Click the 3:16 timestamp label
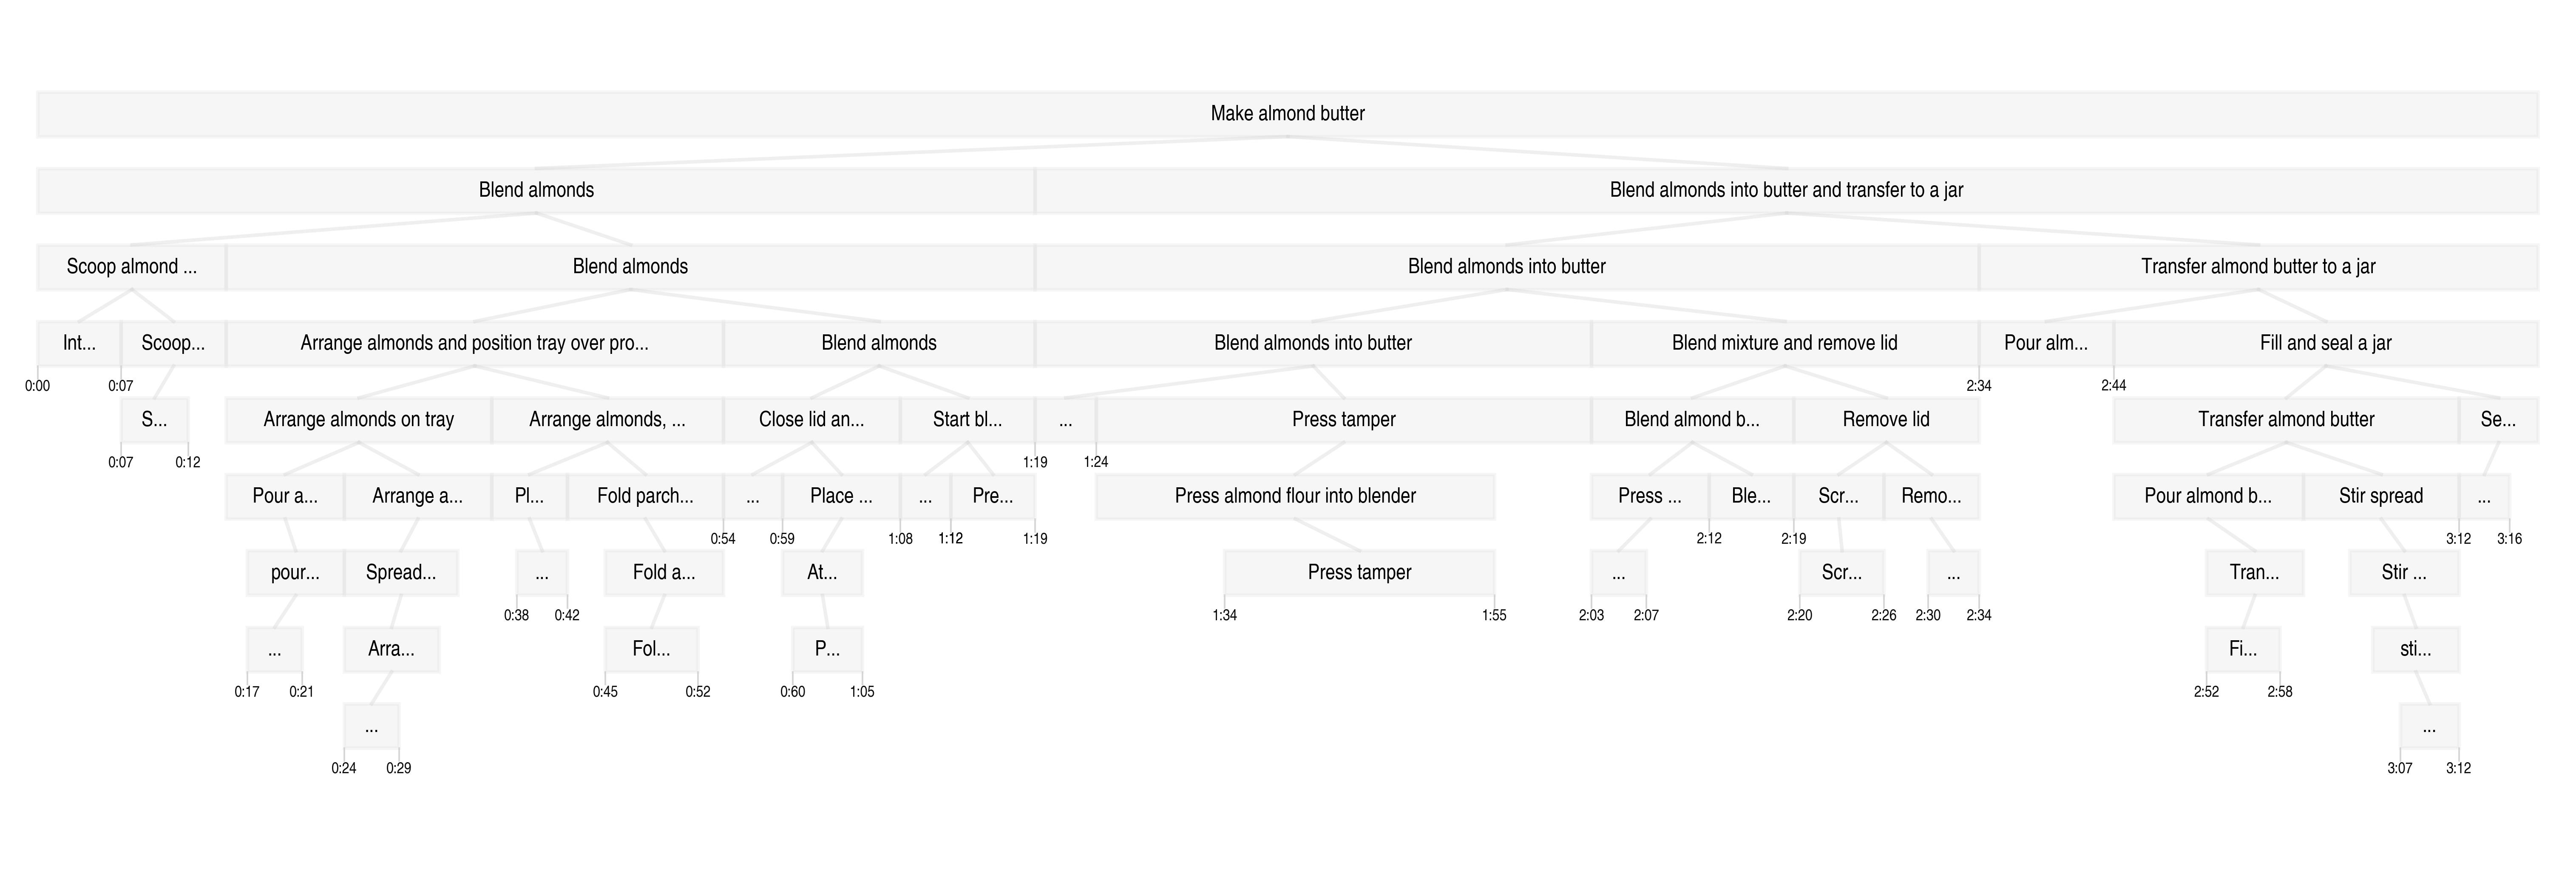 [2509, 539]
